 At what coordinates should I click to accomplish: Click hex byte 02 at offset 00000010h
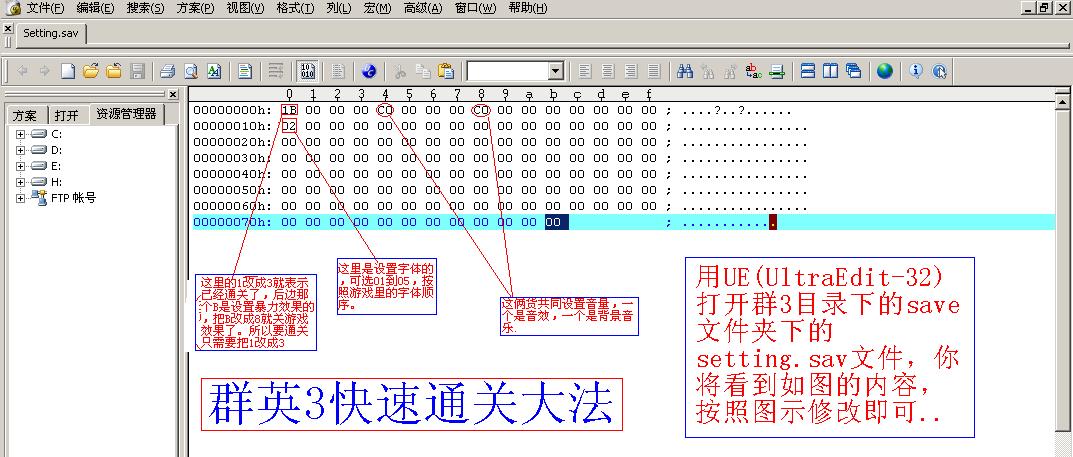289,126
